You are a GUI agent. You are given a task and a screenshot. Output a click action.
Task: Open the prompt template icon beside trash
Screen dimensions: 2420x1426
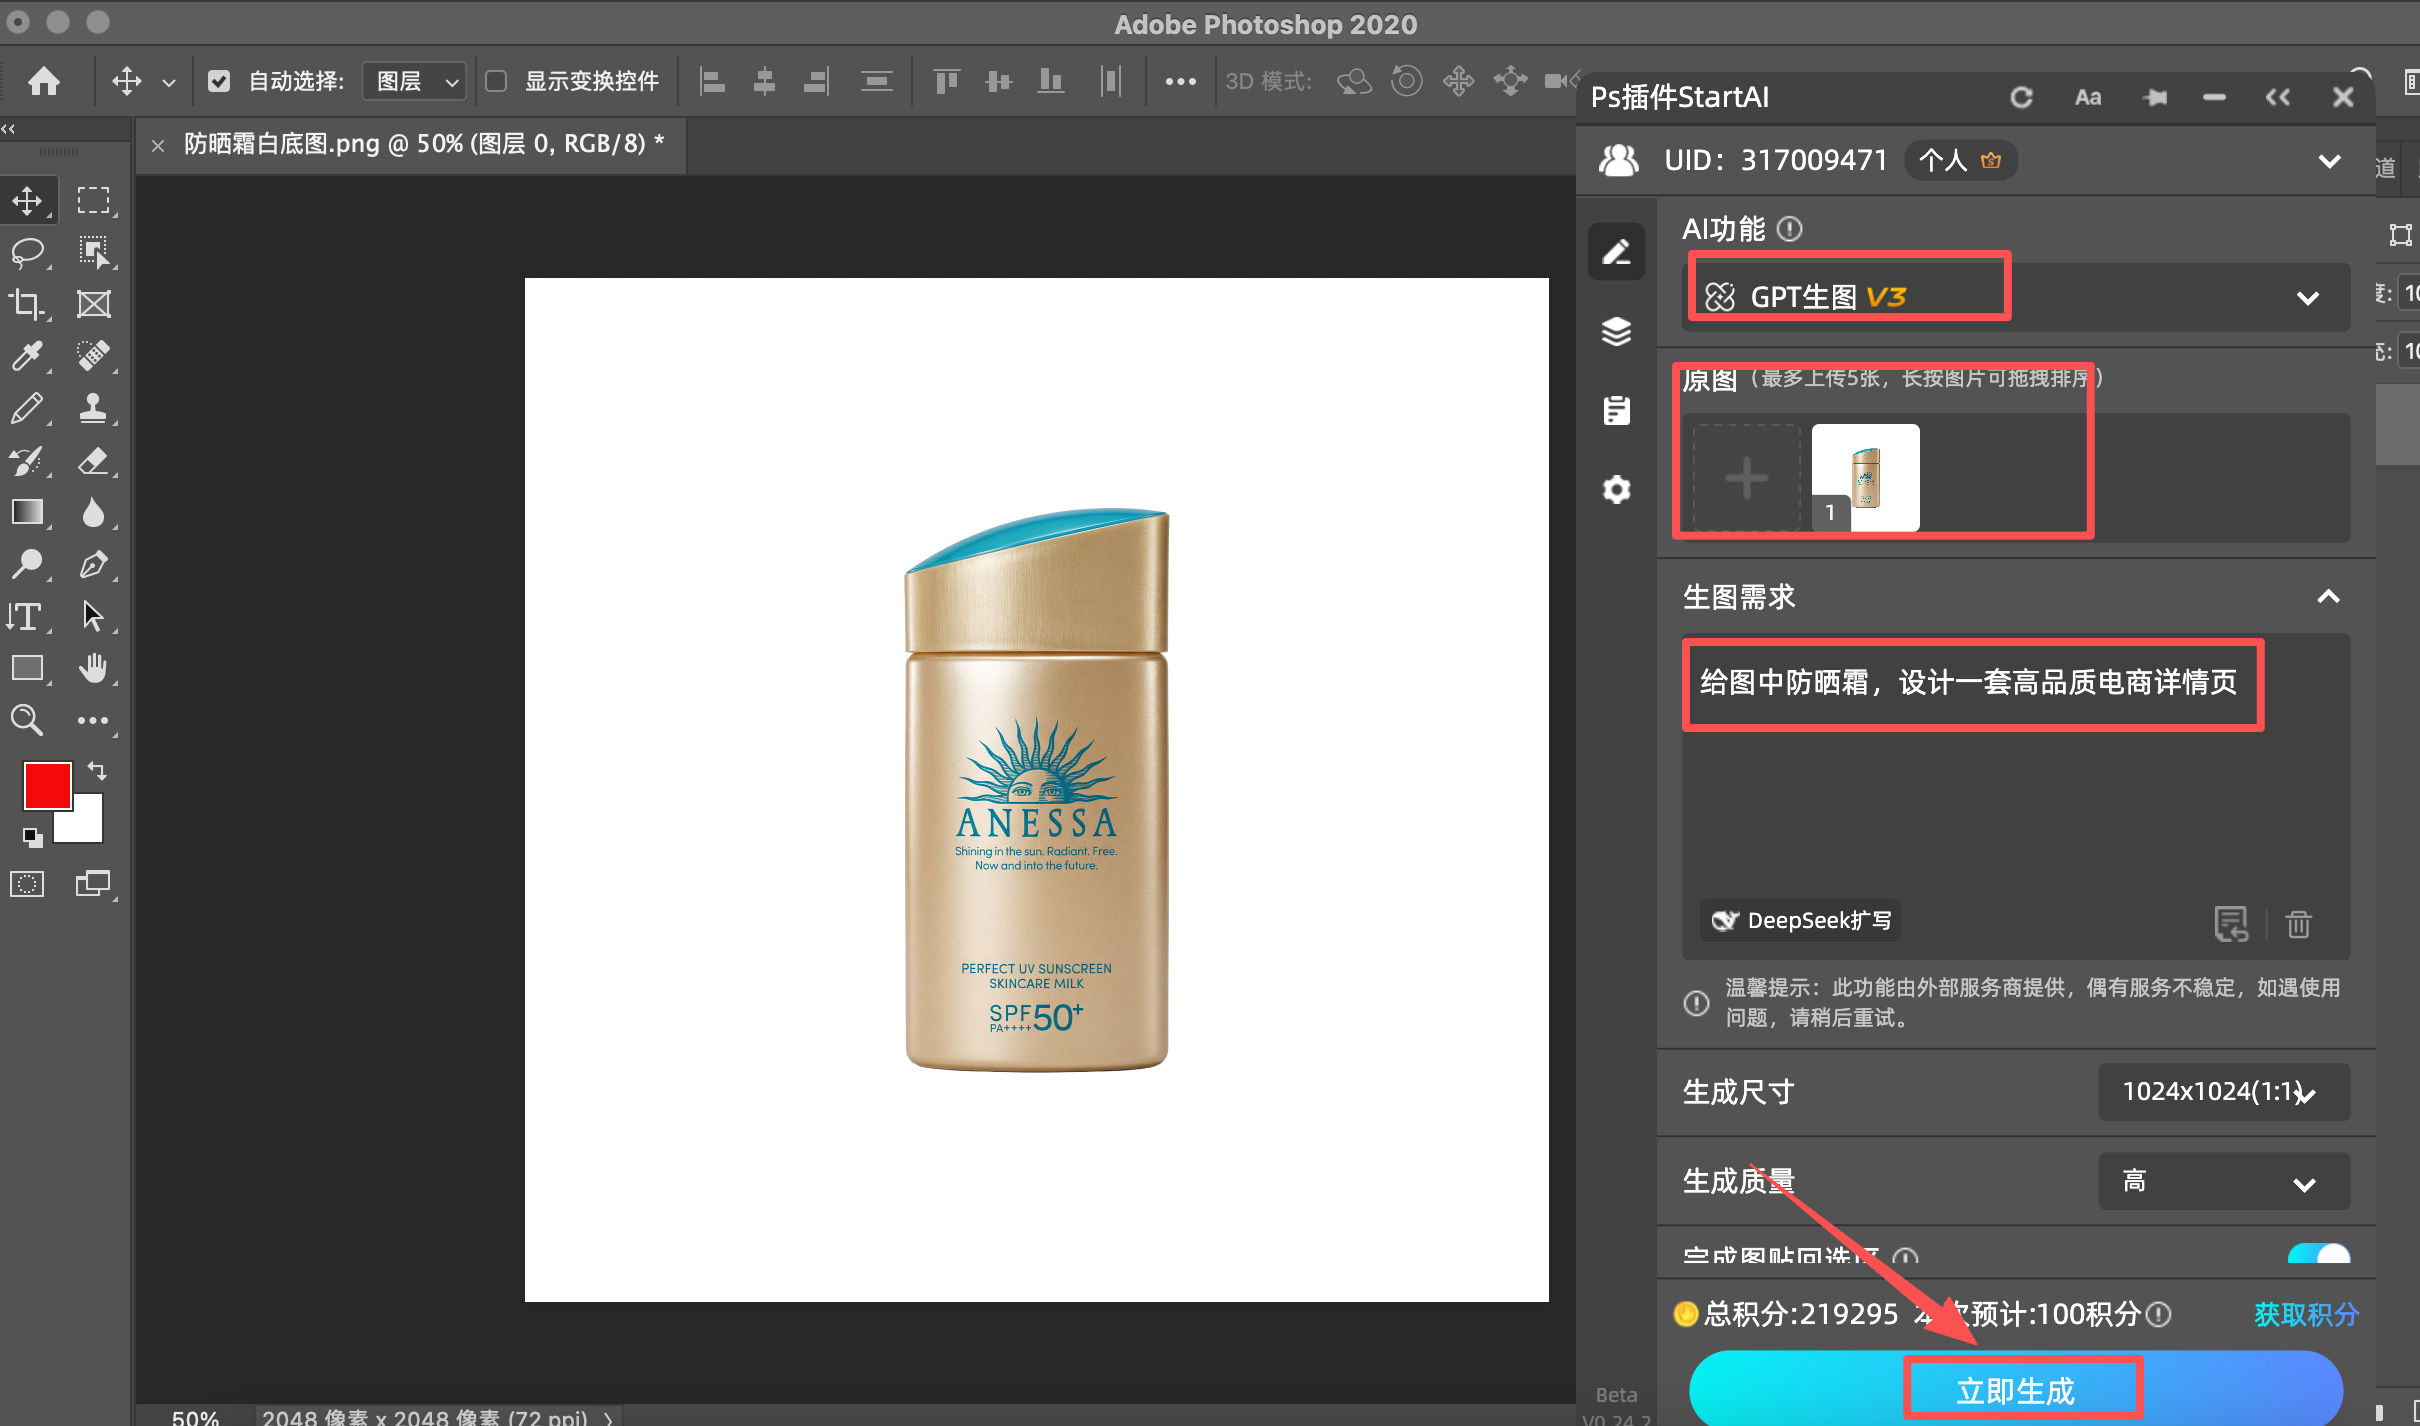coord(2231,923)
